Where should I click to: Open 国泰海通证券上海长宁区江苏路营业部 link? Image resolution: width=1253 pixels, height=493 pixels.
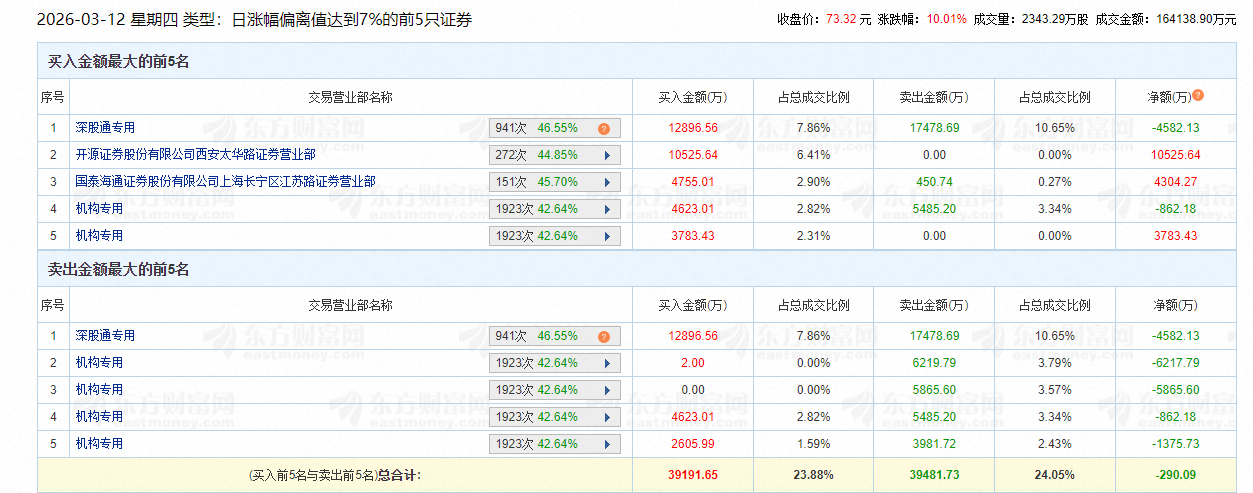click(225, 182)
